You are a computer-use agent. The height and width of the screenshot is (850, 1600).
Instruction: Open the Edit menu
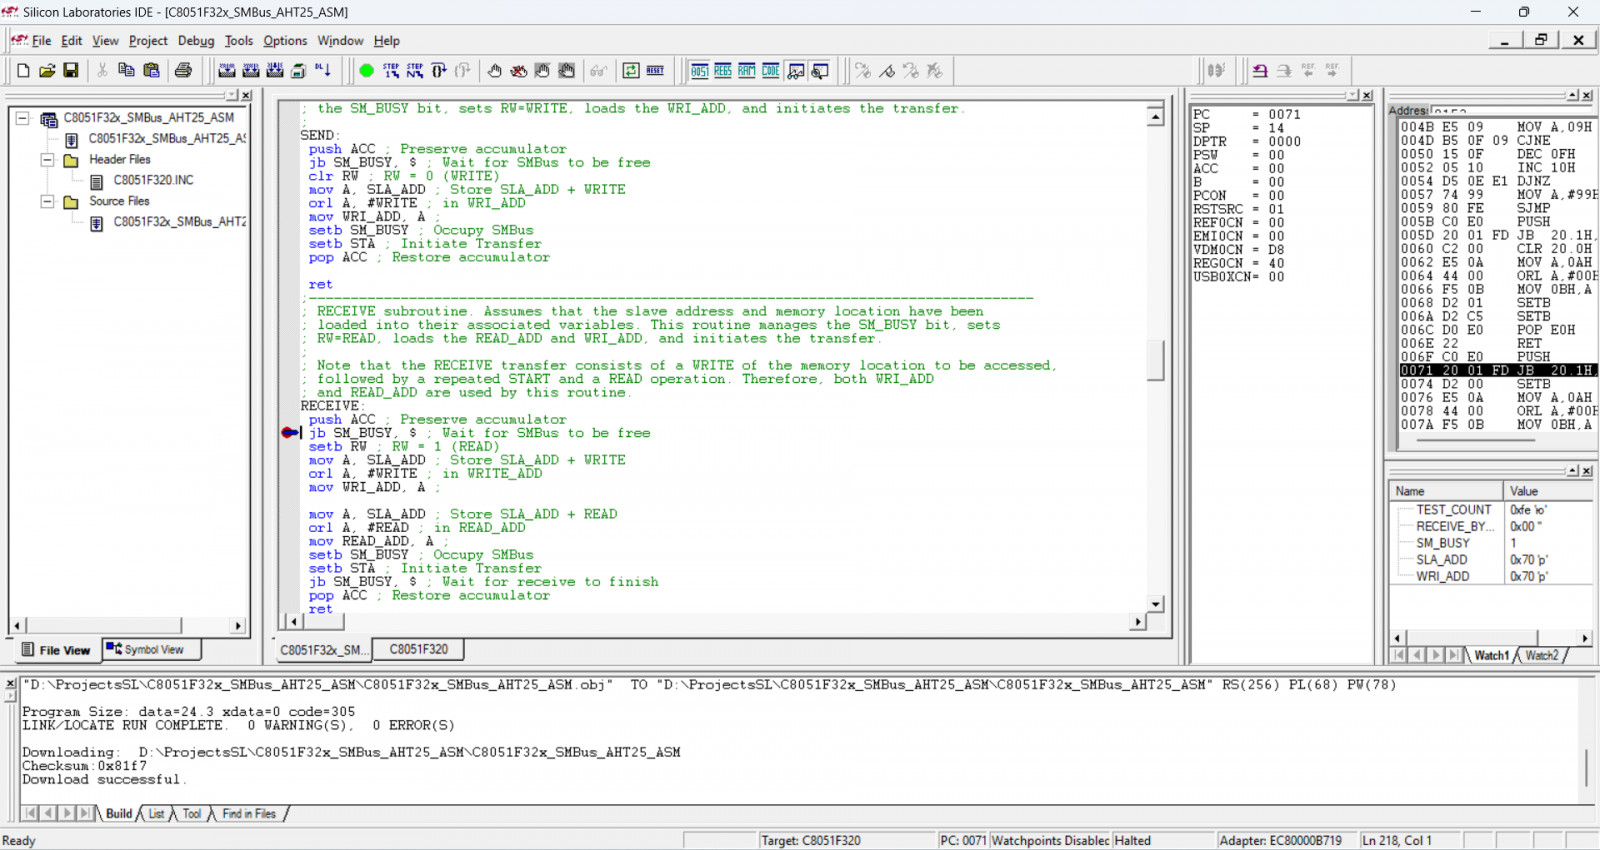pos(71,41)
